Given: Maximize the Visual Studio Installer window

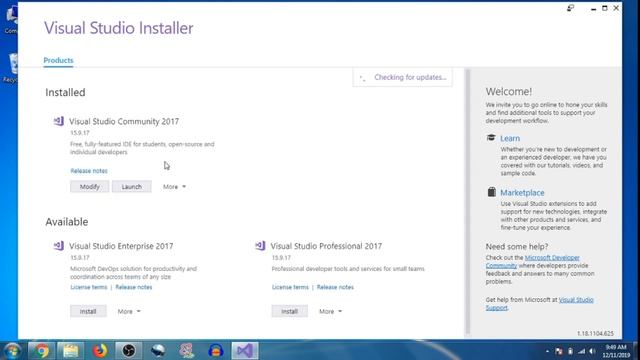Looking at the screenshot, I should 605,8.
